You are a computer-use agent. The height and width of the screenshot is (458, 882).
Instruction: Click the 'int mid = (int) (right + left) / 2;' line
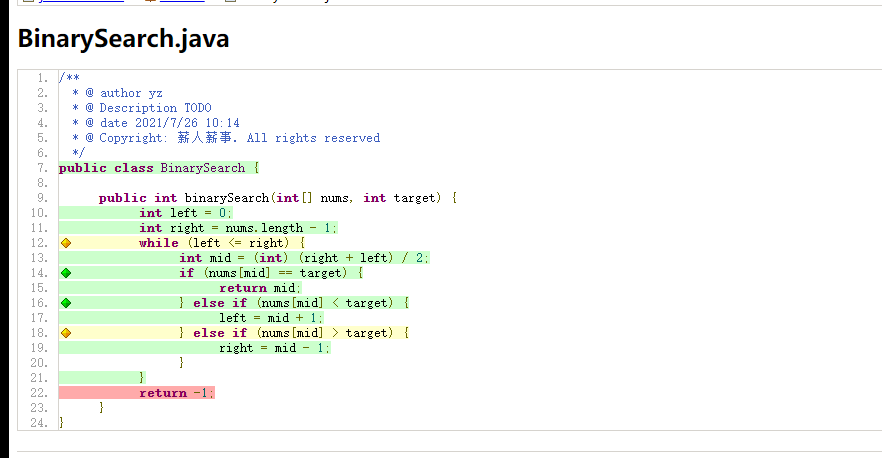point(304,258)
